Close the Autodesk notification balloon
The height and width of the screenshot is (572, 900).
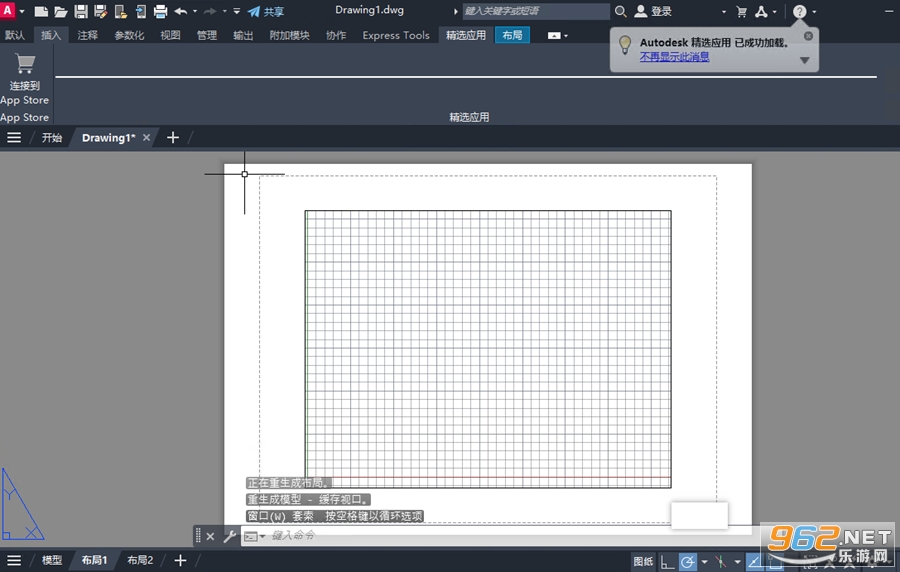coord(808,36)
